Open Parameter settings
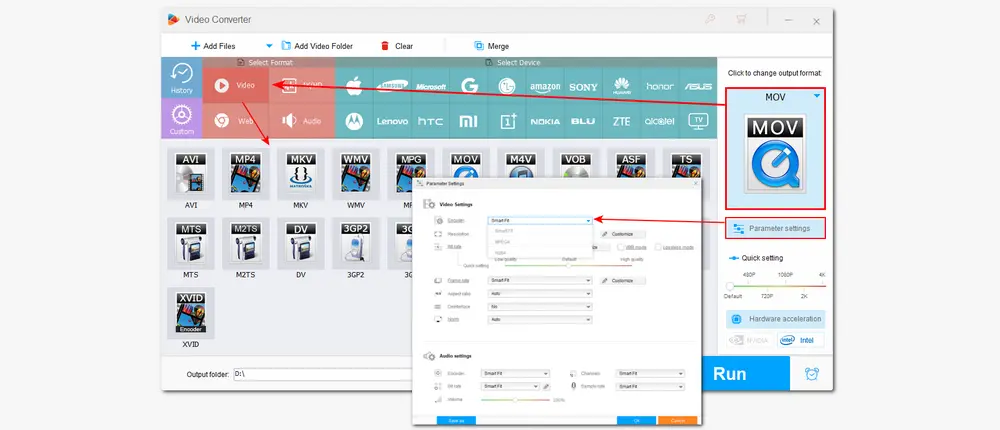The height and width of the screenshot is (430, 1000). pos(775,228)
